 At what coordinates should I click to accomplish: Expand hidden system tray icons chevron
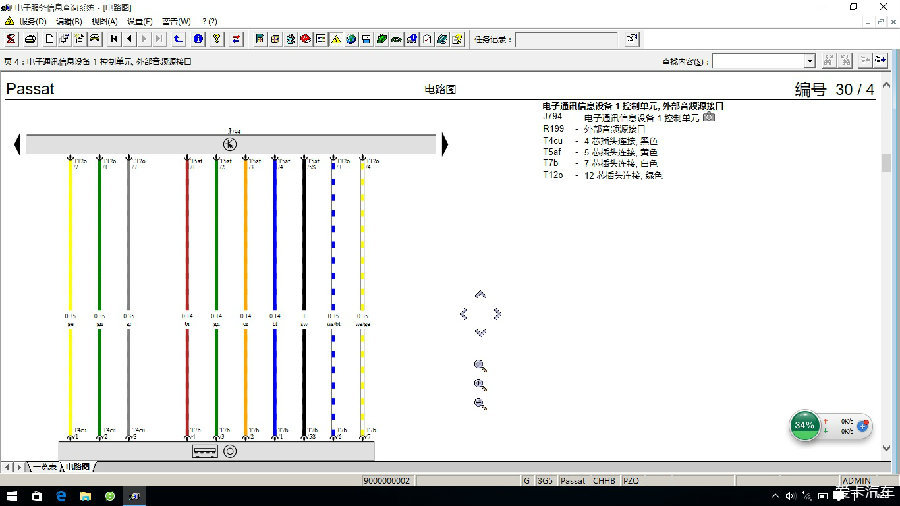pyautogui.click(x=775, y=496)
